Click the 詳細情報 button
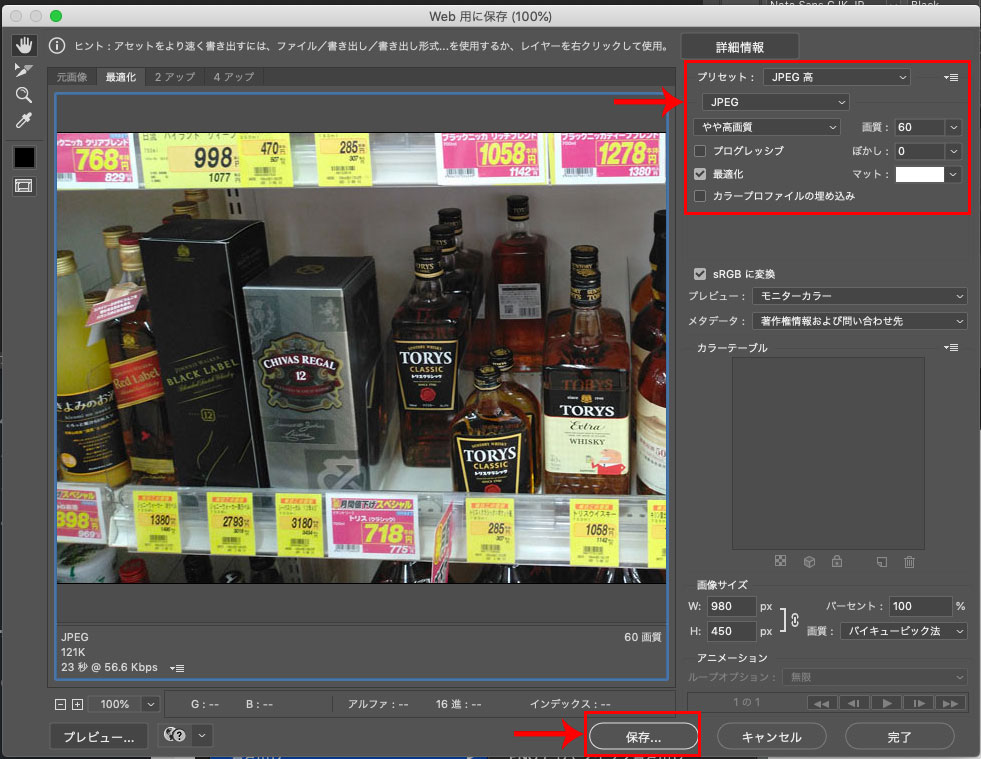The image size is (981, 759). coord(740,47)
